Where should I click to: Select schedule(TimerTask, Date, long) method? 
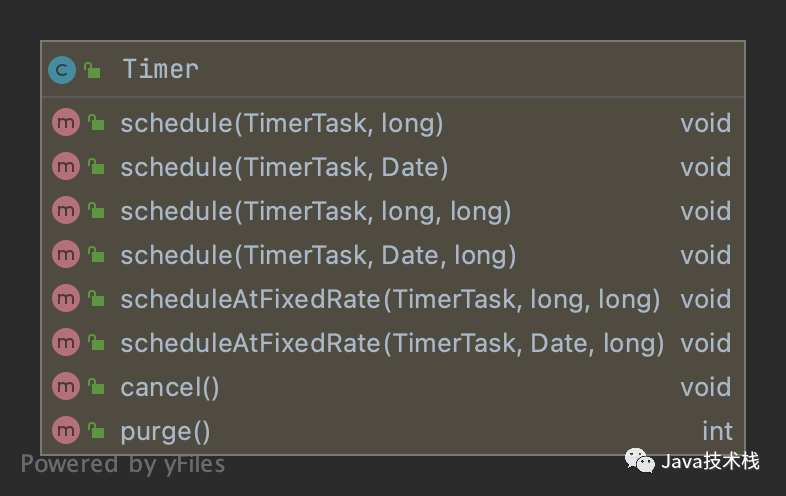point(393,255)
